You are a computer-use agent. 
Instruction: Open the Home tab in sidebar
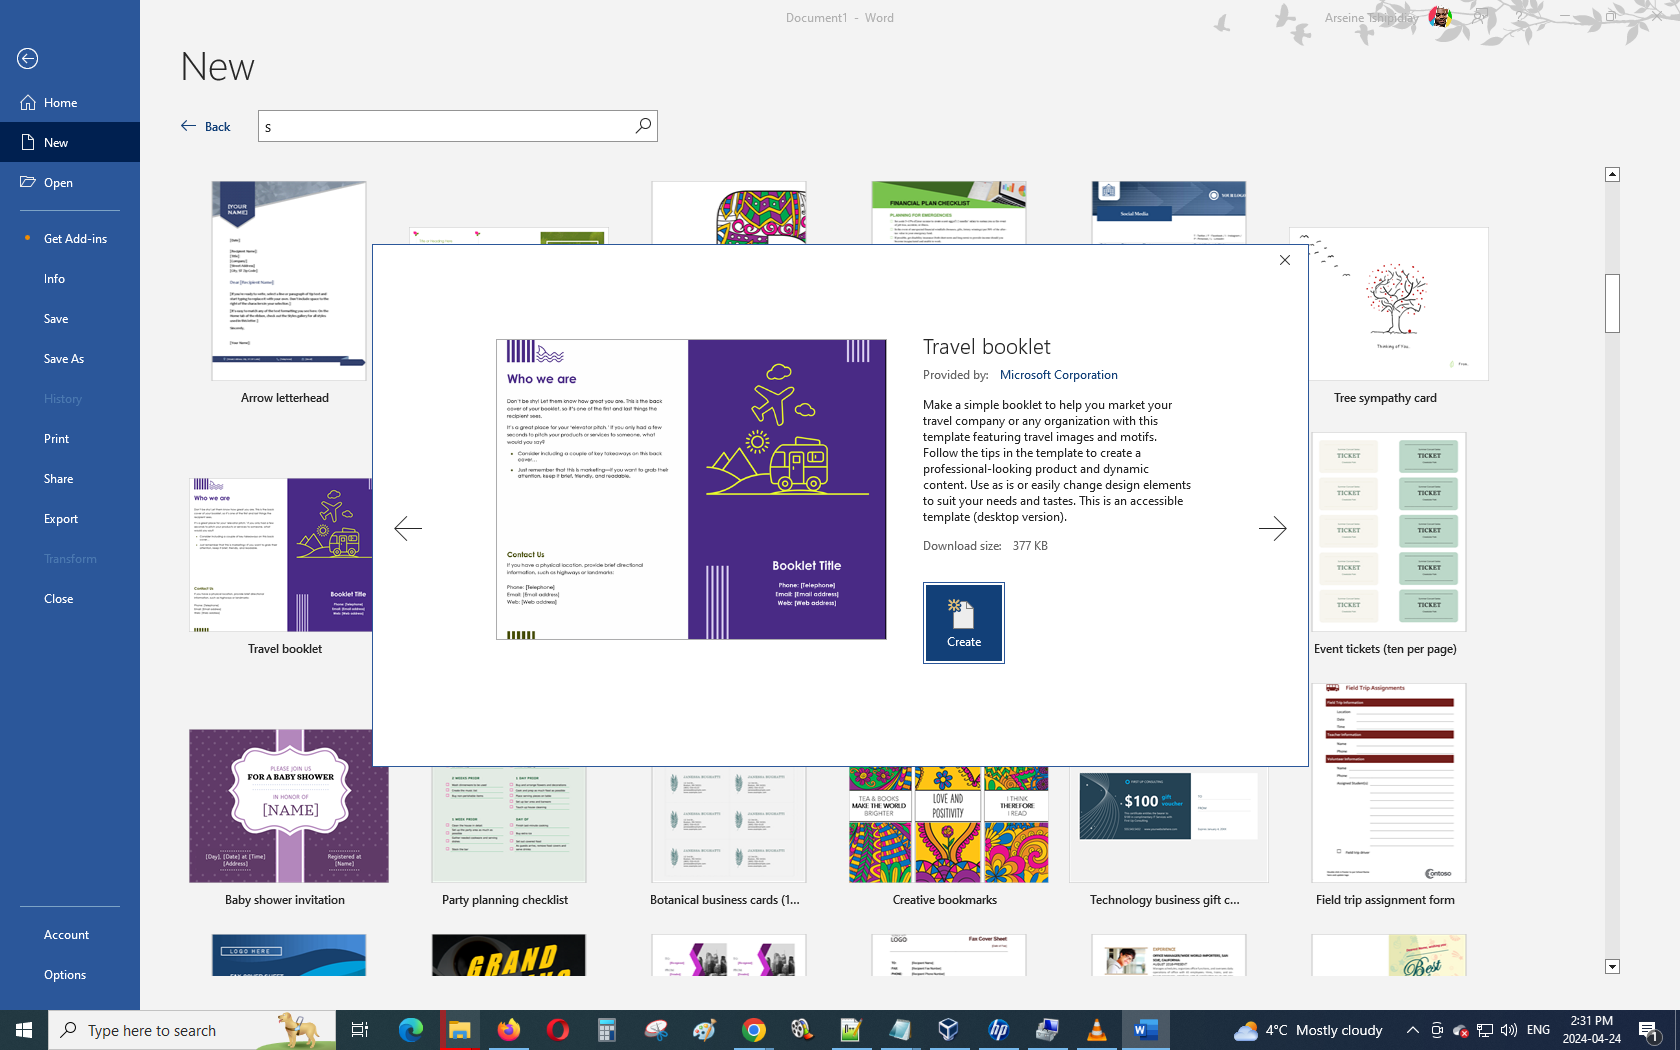point(60,103)
